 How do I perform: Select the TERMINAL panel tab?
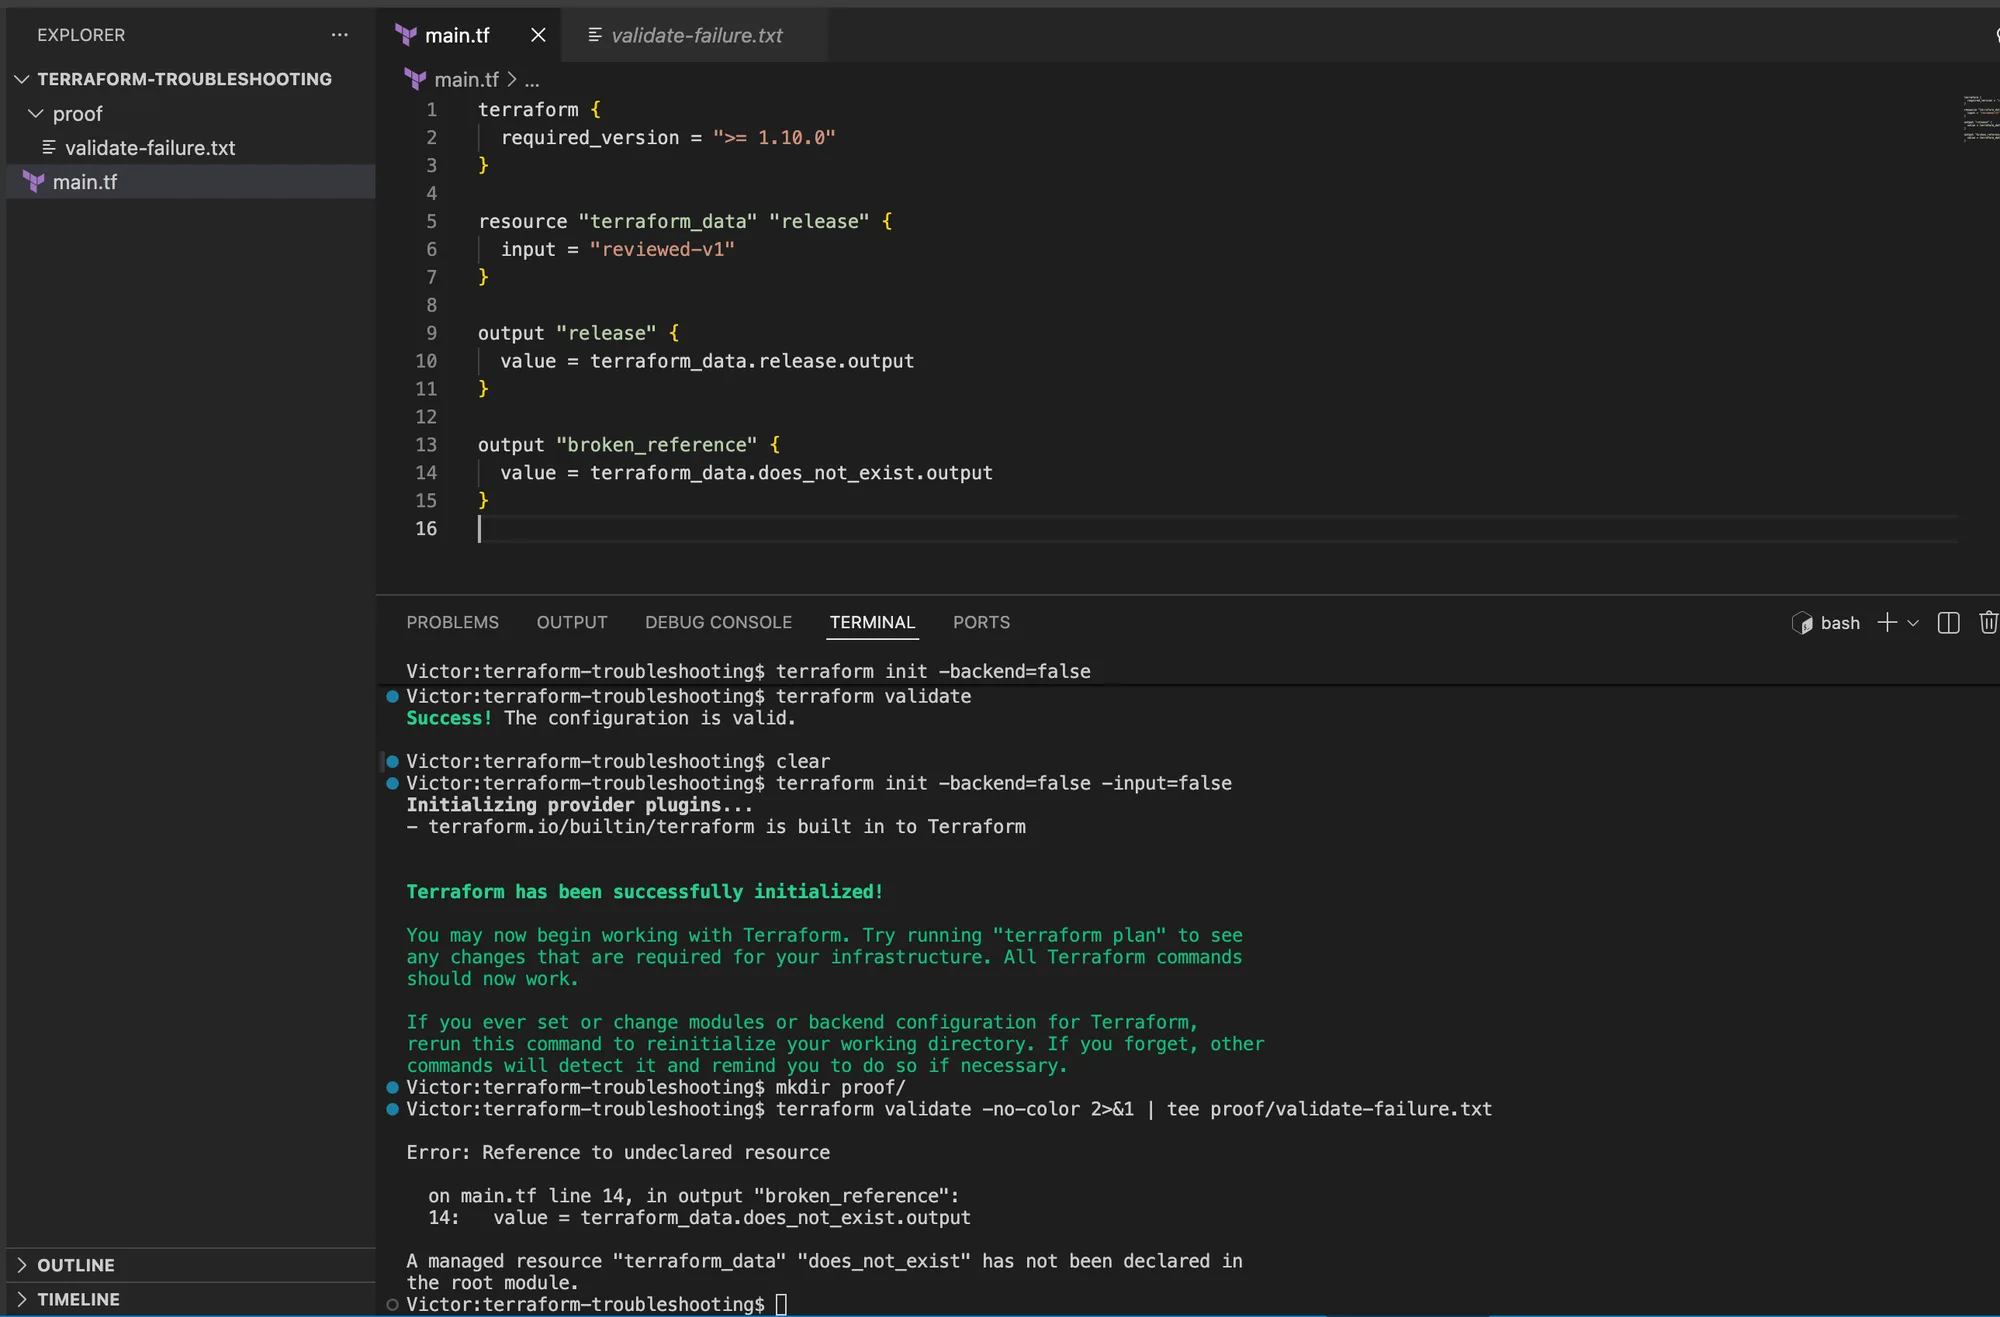[x=872, y=622]
